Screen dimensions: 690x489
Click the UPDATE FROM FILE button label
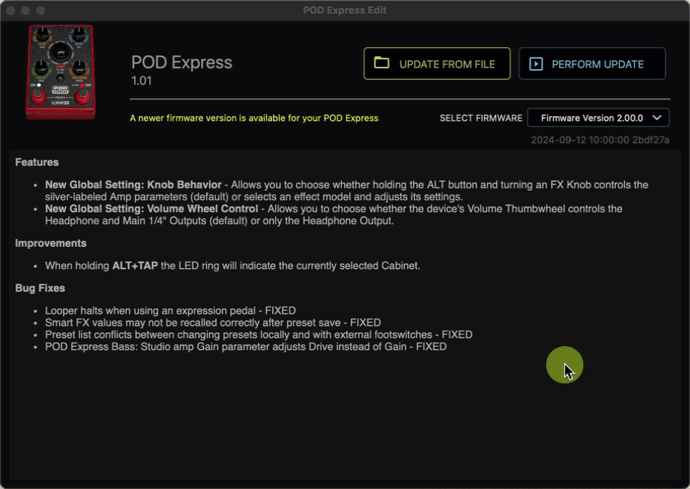(x=447, y=64)
